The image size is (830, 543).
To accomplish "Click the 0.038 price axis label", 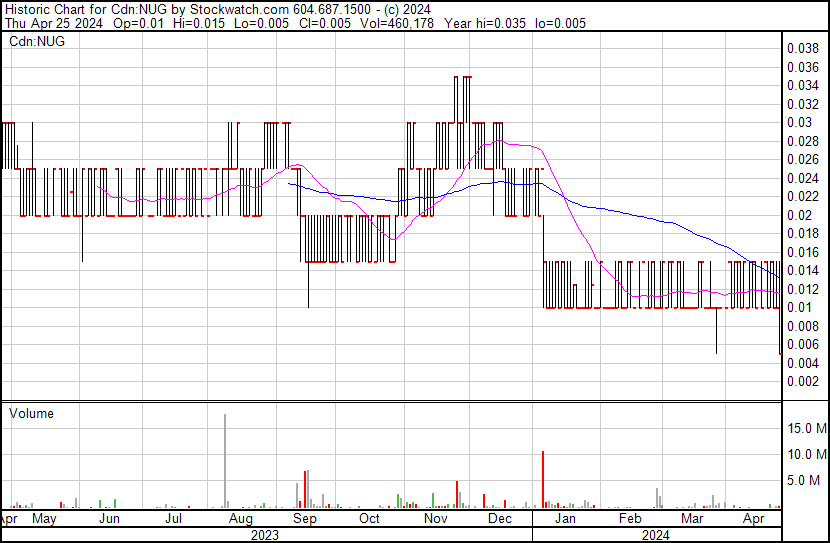I will coord(803,48).
